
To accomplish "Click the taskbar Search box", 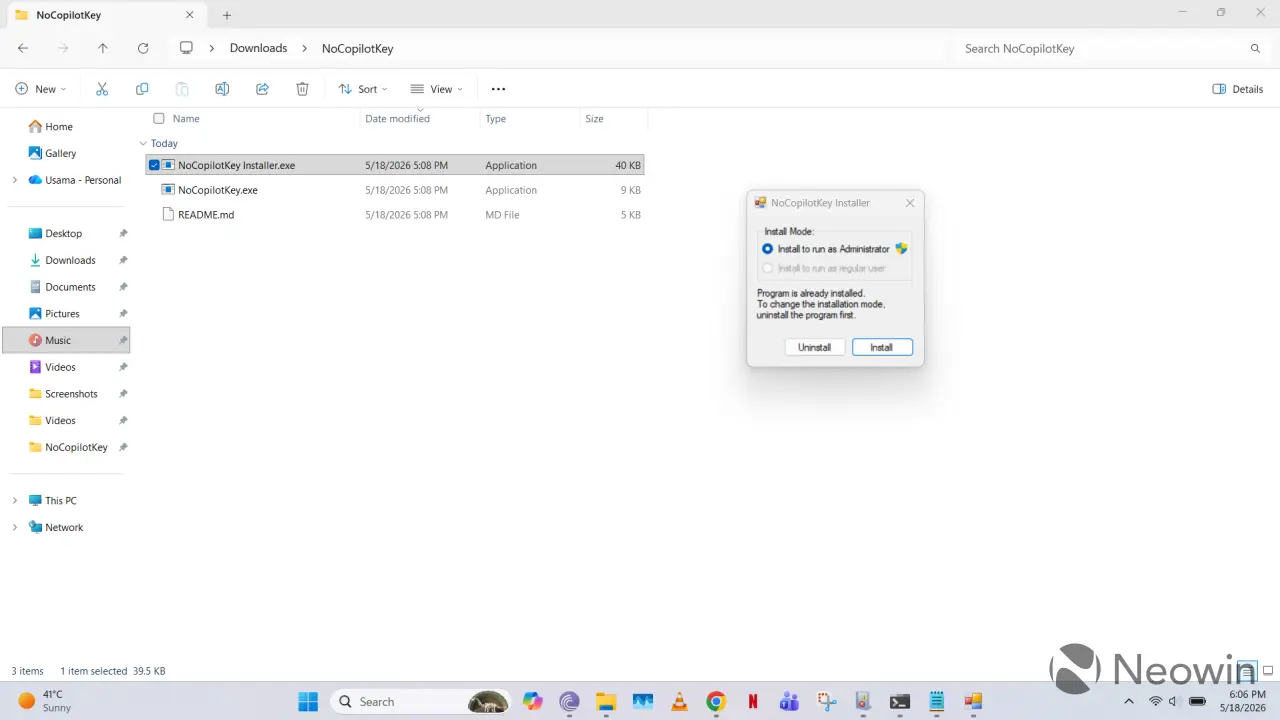I will click(x=419, y=701).
